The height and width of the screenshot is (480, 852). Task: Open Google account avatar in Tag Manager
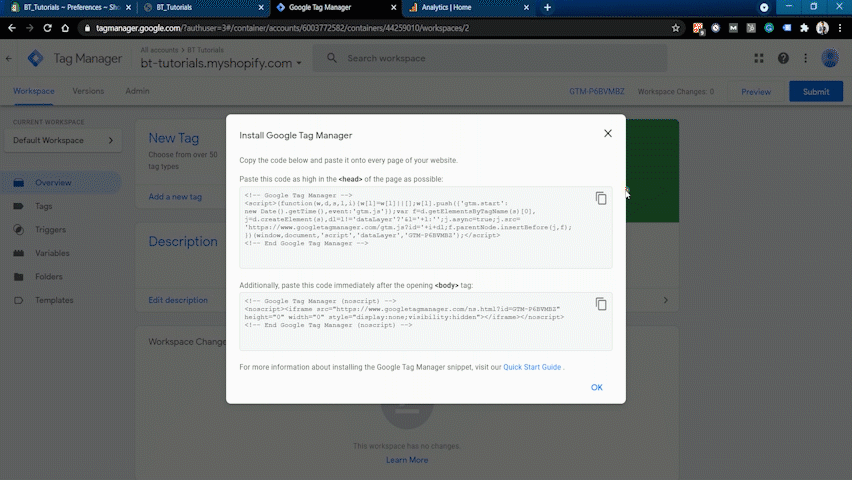coord(830,58)
